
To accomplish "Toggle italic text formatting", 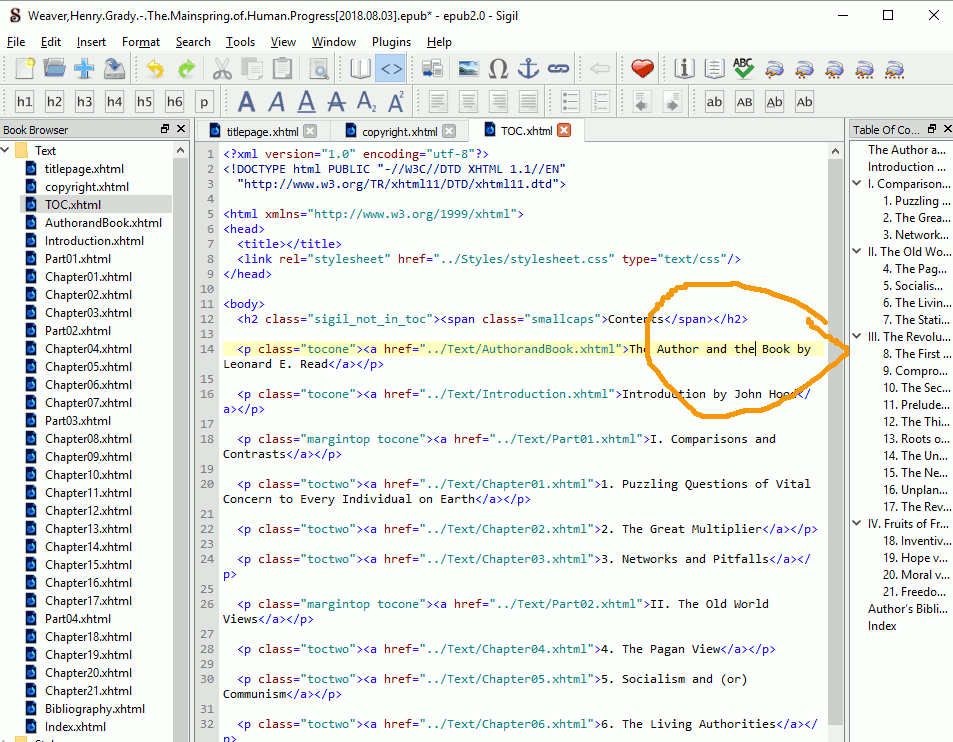I will (277, 102).
